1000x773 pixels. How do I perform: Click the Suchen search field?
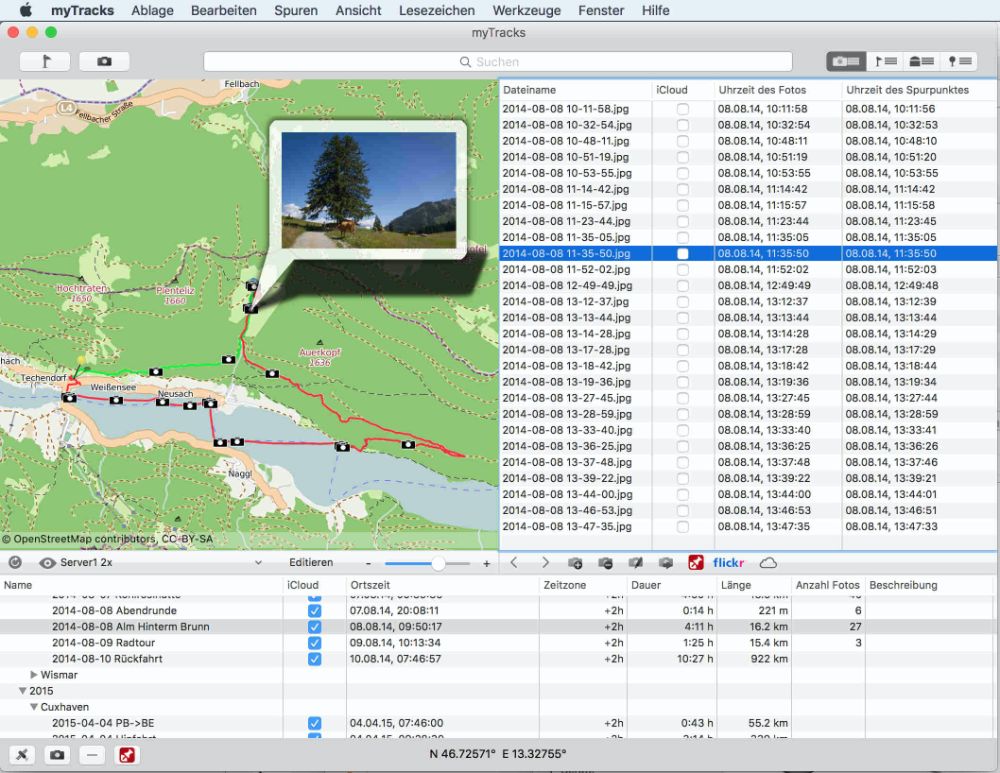point(497,62)
